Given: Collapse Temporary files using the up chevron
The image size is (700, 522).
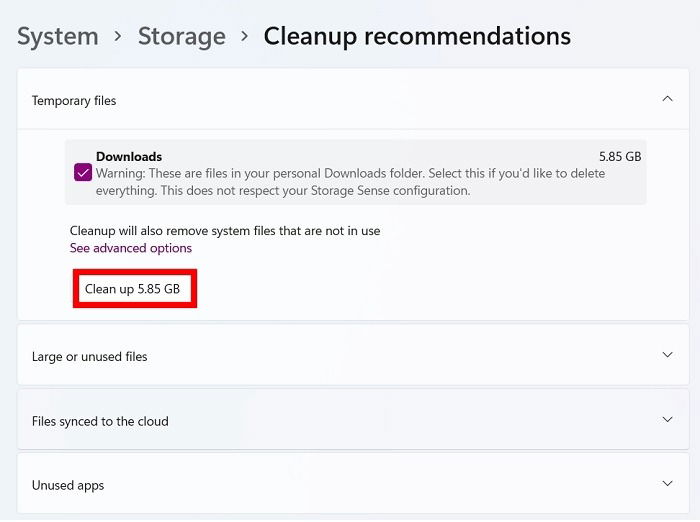Looking at the screenshot, I should point(667,99).
